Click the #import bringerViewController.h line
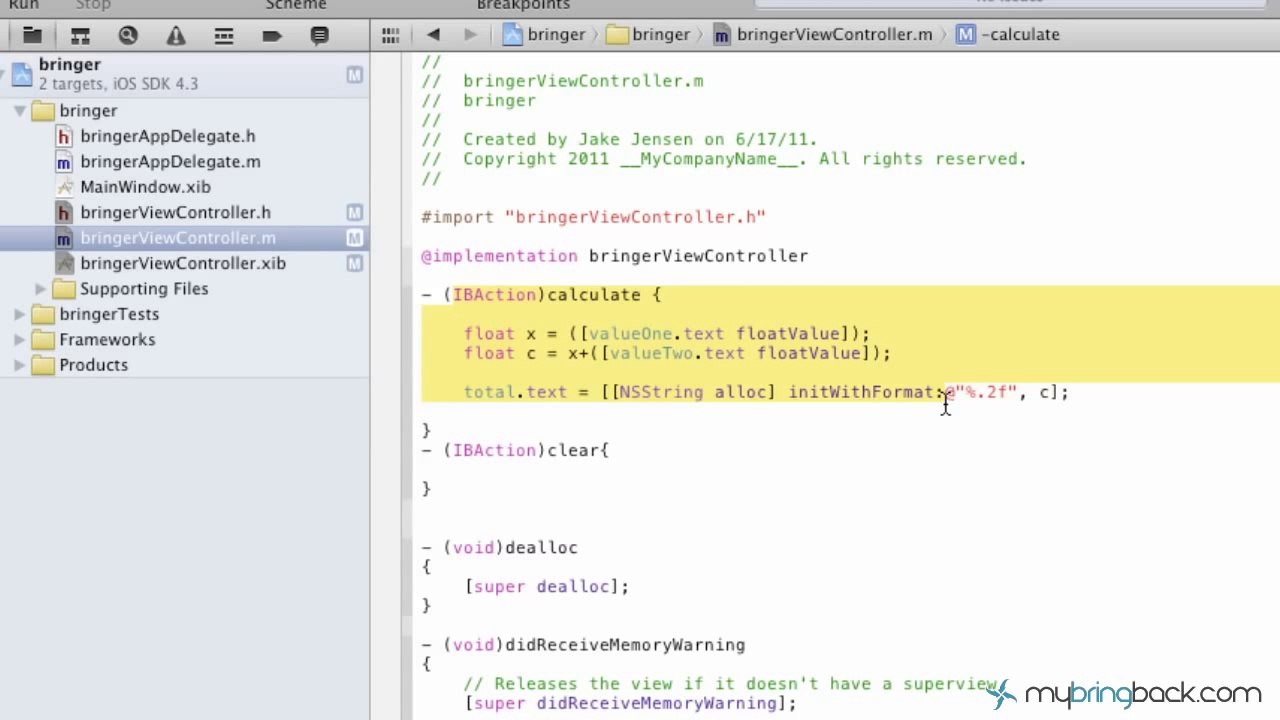The image size is (1280, 720). (593, 217)
